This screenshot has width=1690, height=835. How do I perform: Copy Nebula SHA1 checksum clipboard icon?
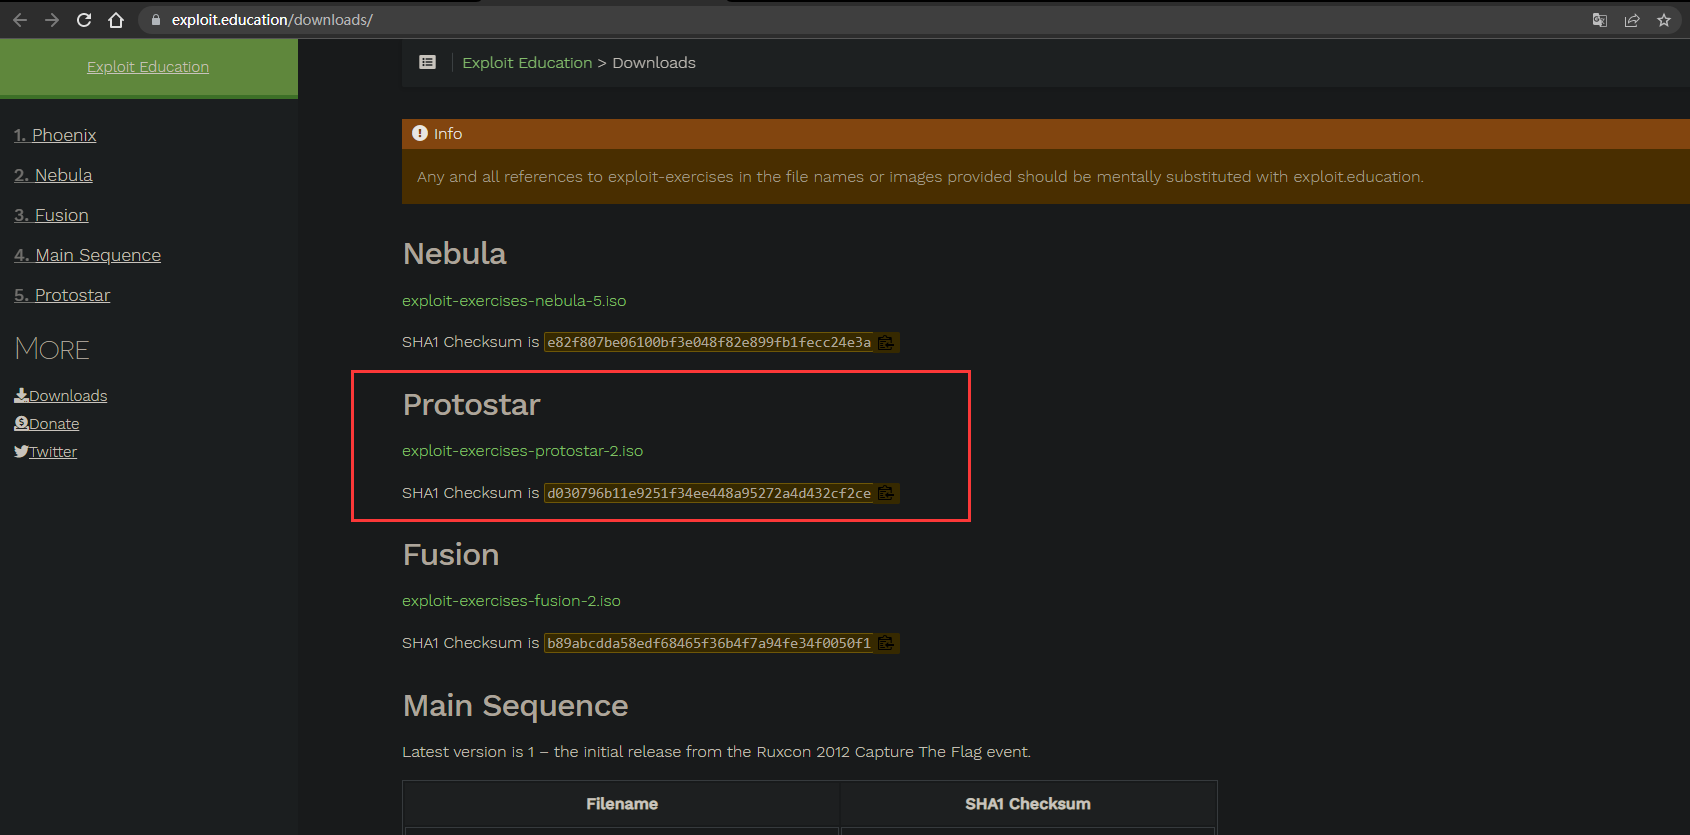click(886, 342)
